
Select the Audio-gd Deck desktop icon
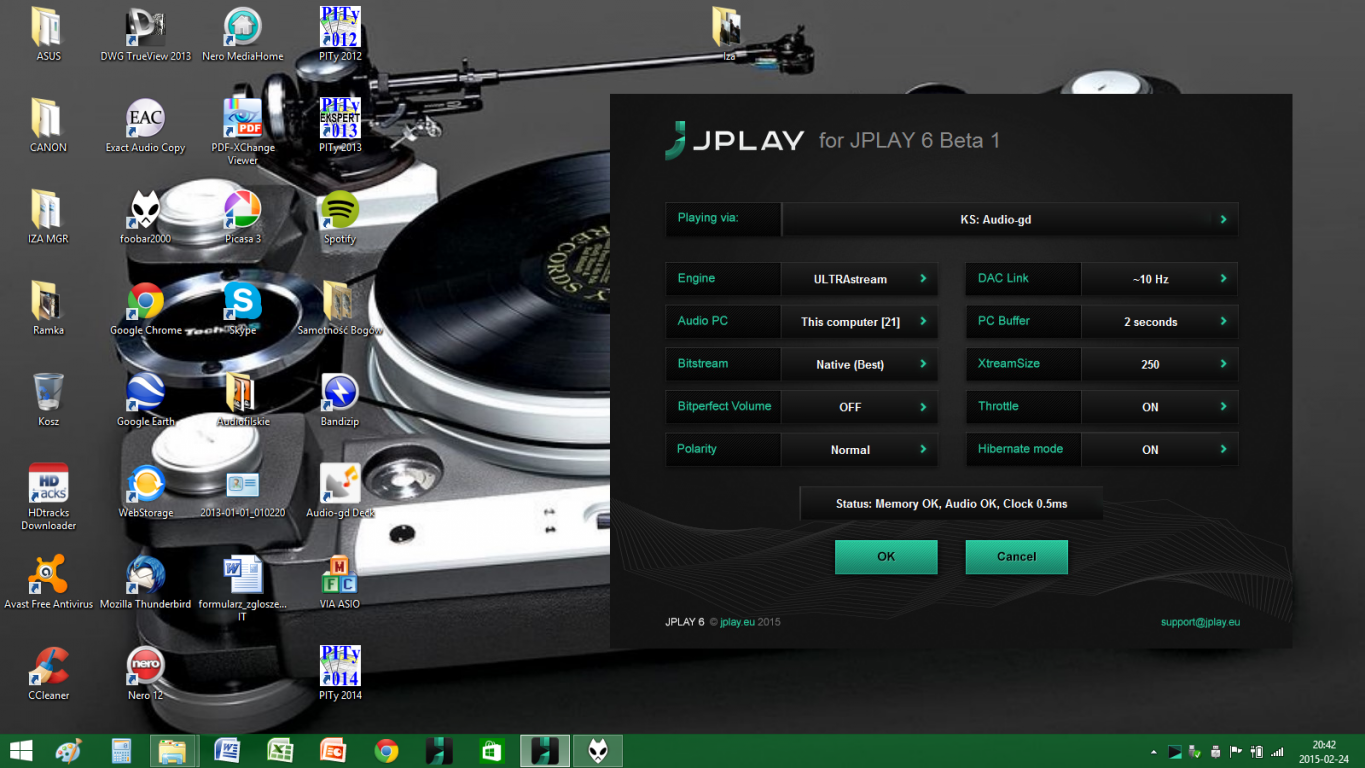point(340,490)
